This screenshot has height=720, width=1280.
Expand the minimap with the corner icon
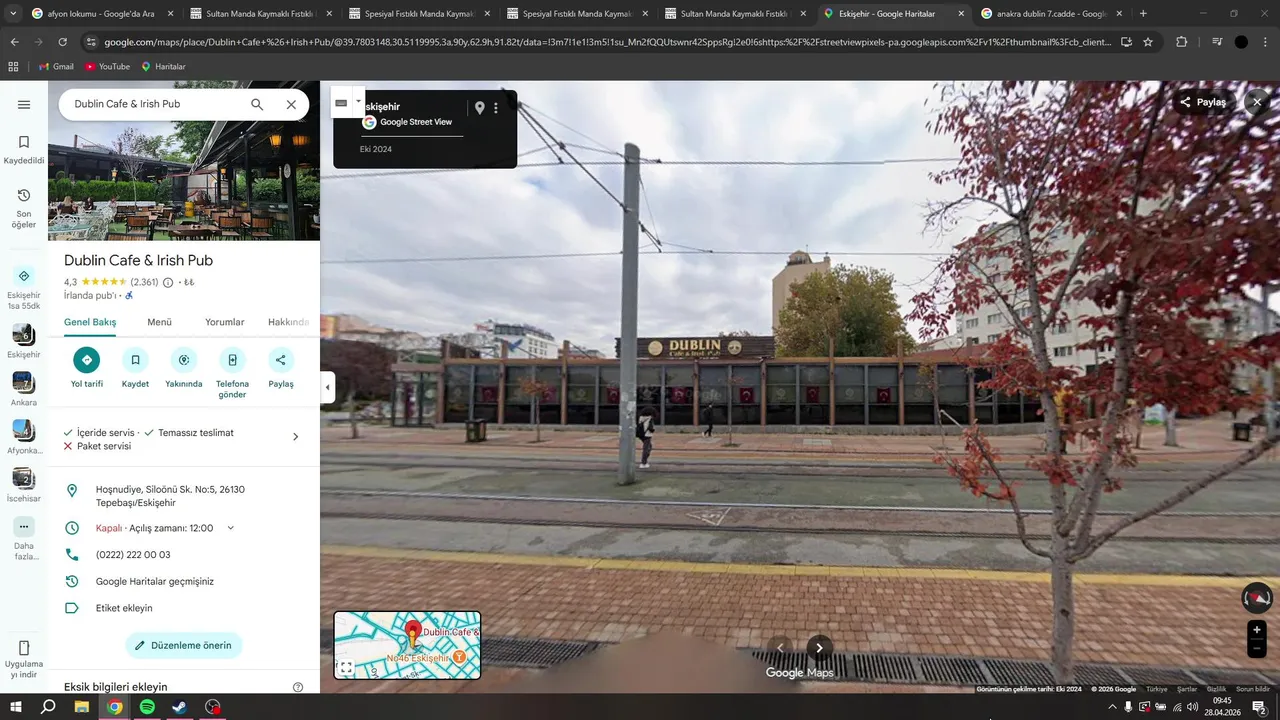coord(345,668)
